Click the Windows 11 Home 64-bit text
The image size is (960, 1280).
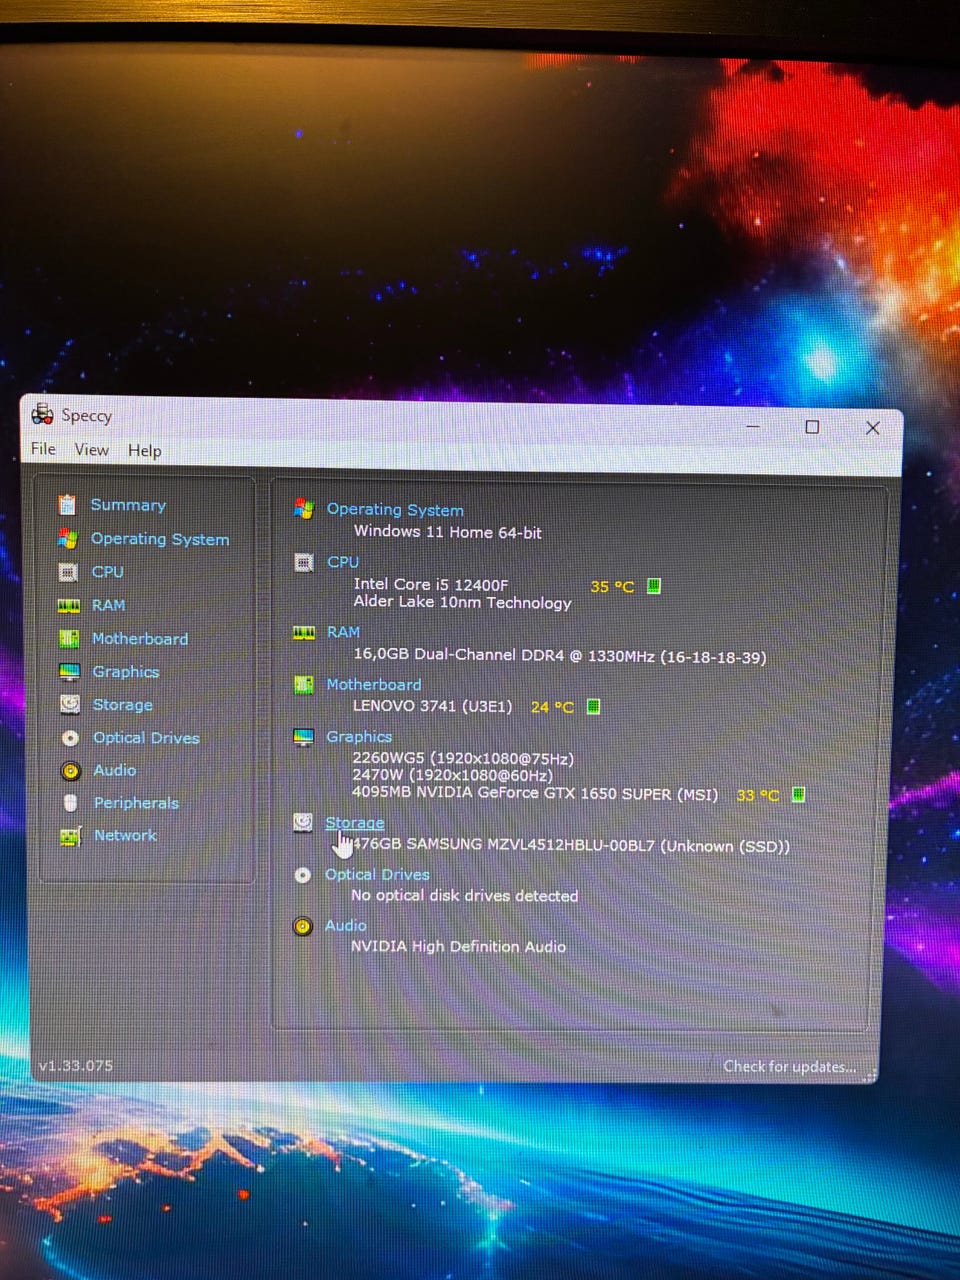[x=447, y=532]
